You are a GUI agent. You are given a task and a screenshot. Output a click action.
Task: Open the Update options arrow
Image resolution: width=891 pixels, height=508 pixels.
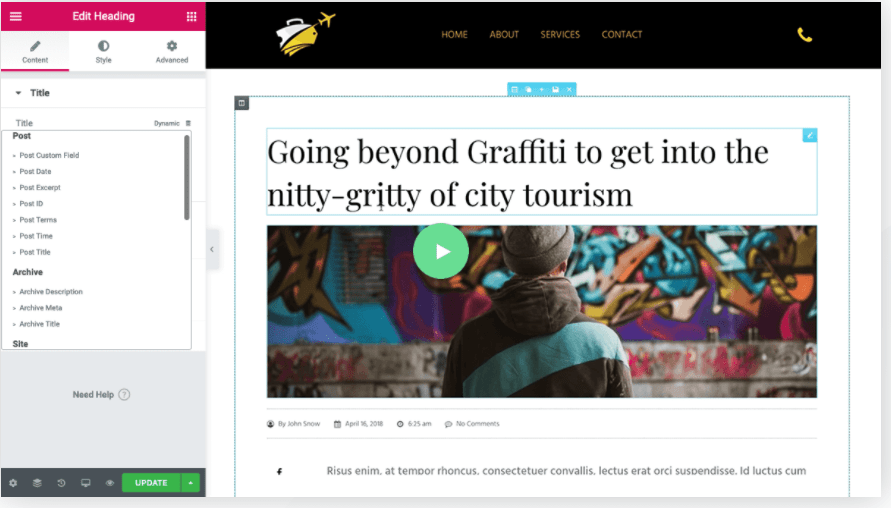191,483
